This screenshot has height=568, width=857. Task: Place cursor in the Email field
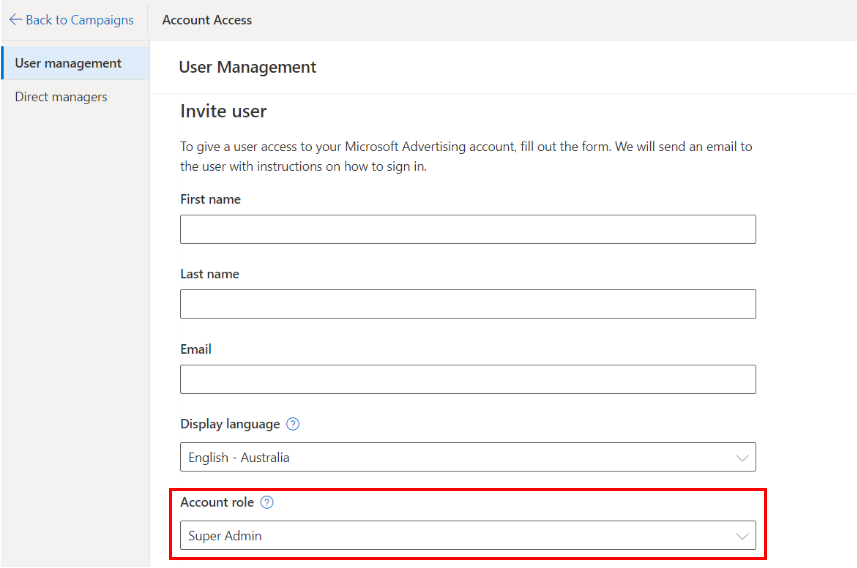coord(467,379)
